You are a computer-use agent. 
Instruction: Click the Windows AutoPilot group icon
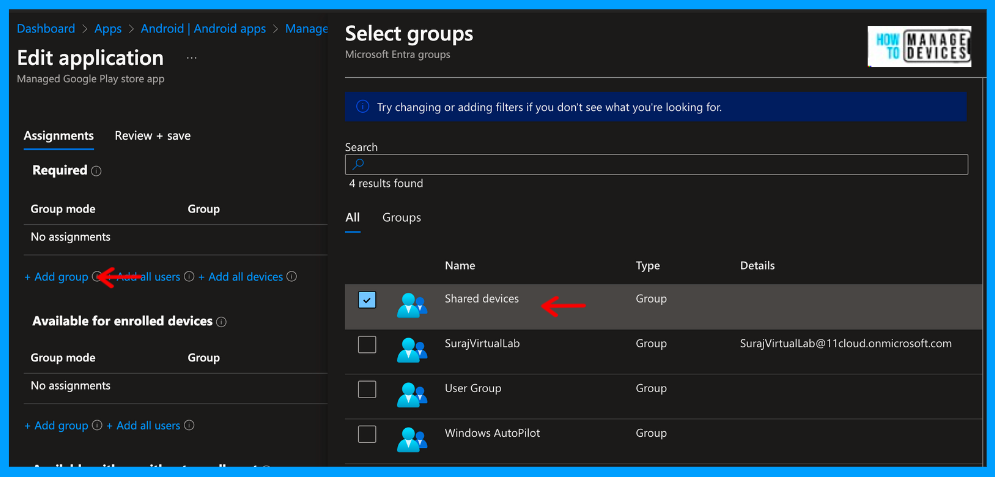[412, 440]
